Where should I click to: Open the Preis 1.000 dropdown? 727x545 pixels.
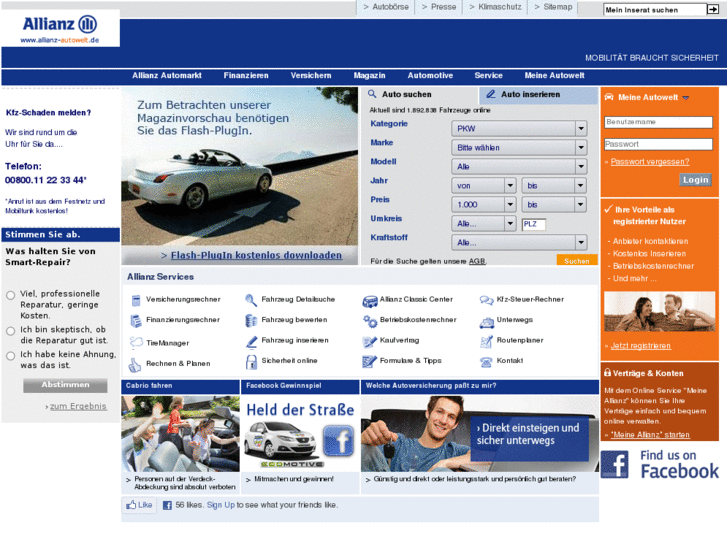click(484, 205)
